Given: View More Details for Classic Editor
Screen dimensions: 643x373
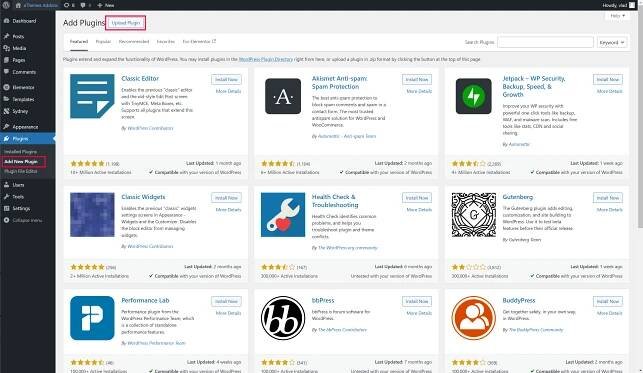Looking at the screenshot, I should 228,91.
